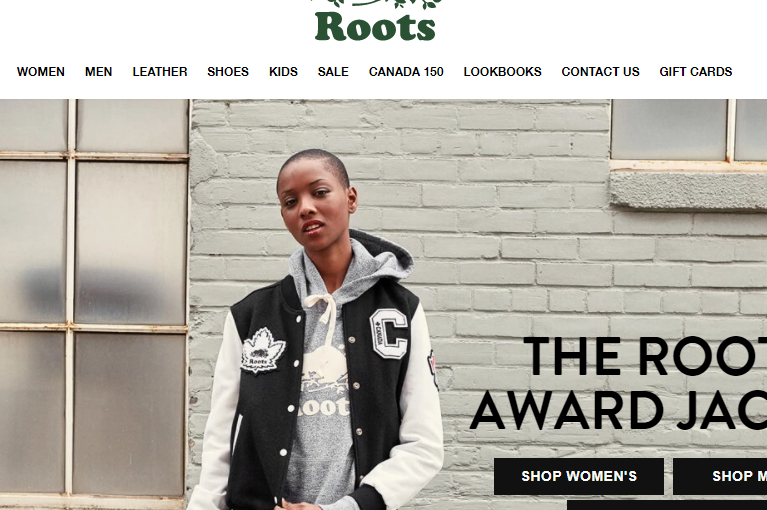Go to the LEATHER section
This screenshot has height=510, width=767.
[x=159, y=72]
